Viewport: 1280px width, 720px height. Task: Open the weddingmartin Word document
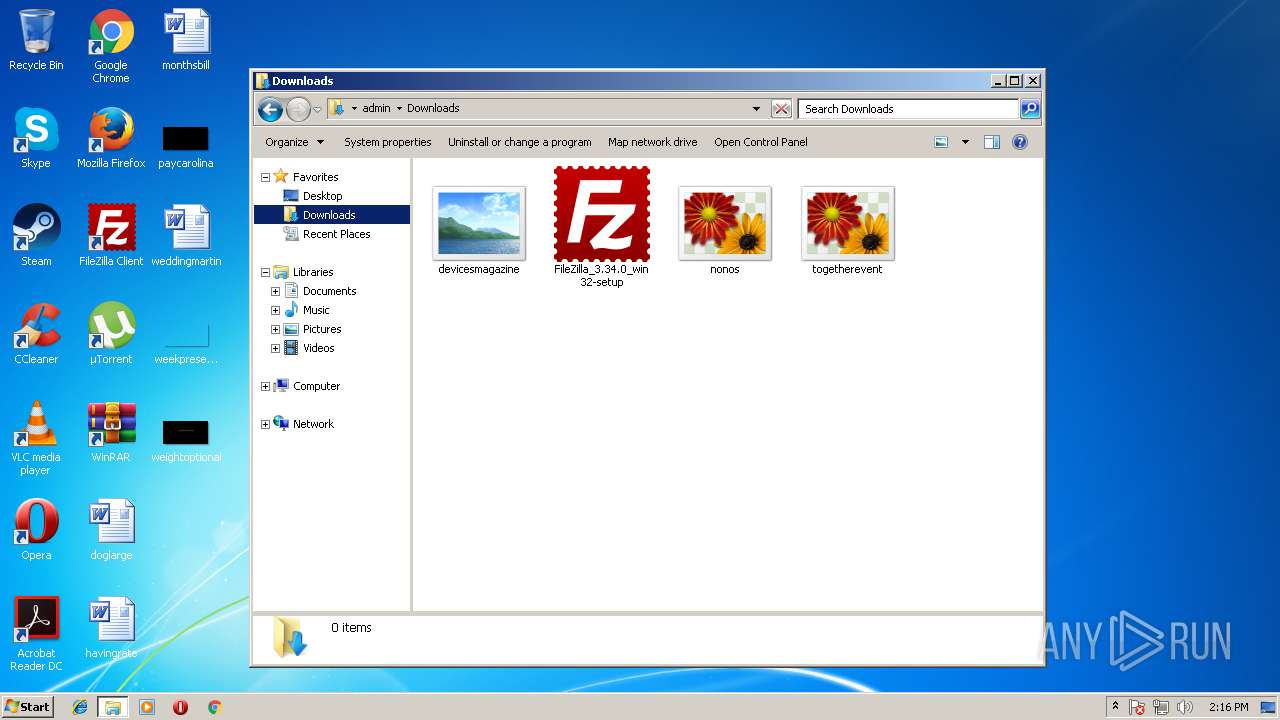click(186, 236)
